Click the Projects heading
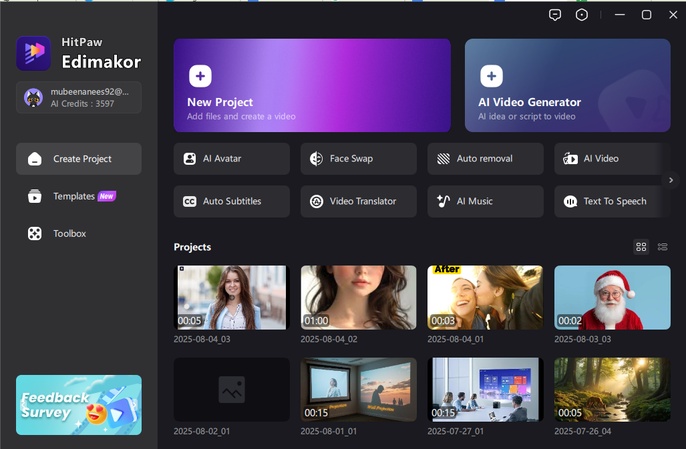 [x=192, y=247]
